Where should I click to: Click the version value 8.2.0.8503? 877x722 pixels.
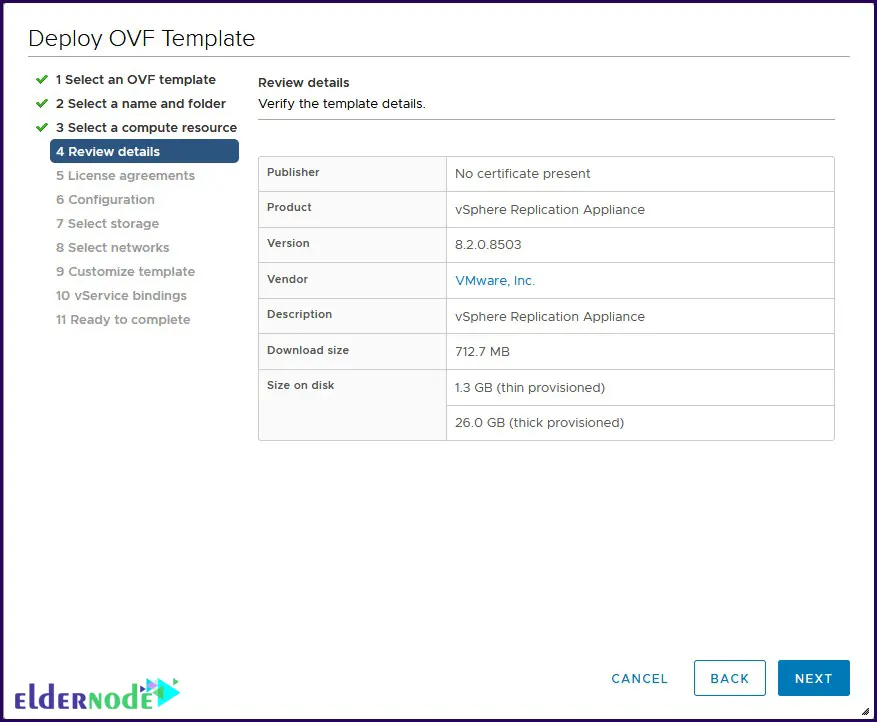pos(488,245)
